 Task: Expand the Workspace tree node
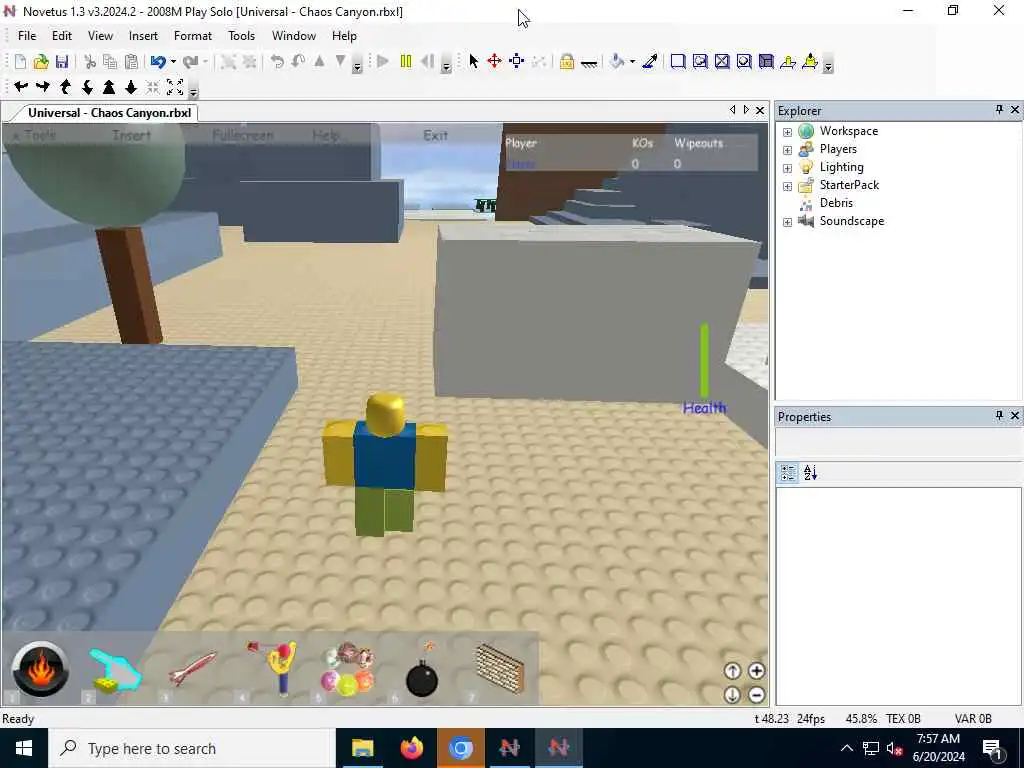[x=788, y=132]
